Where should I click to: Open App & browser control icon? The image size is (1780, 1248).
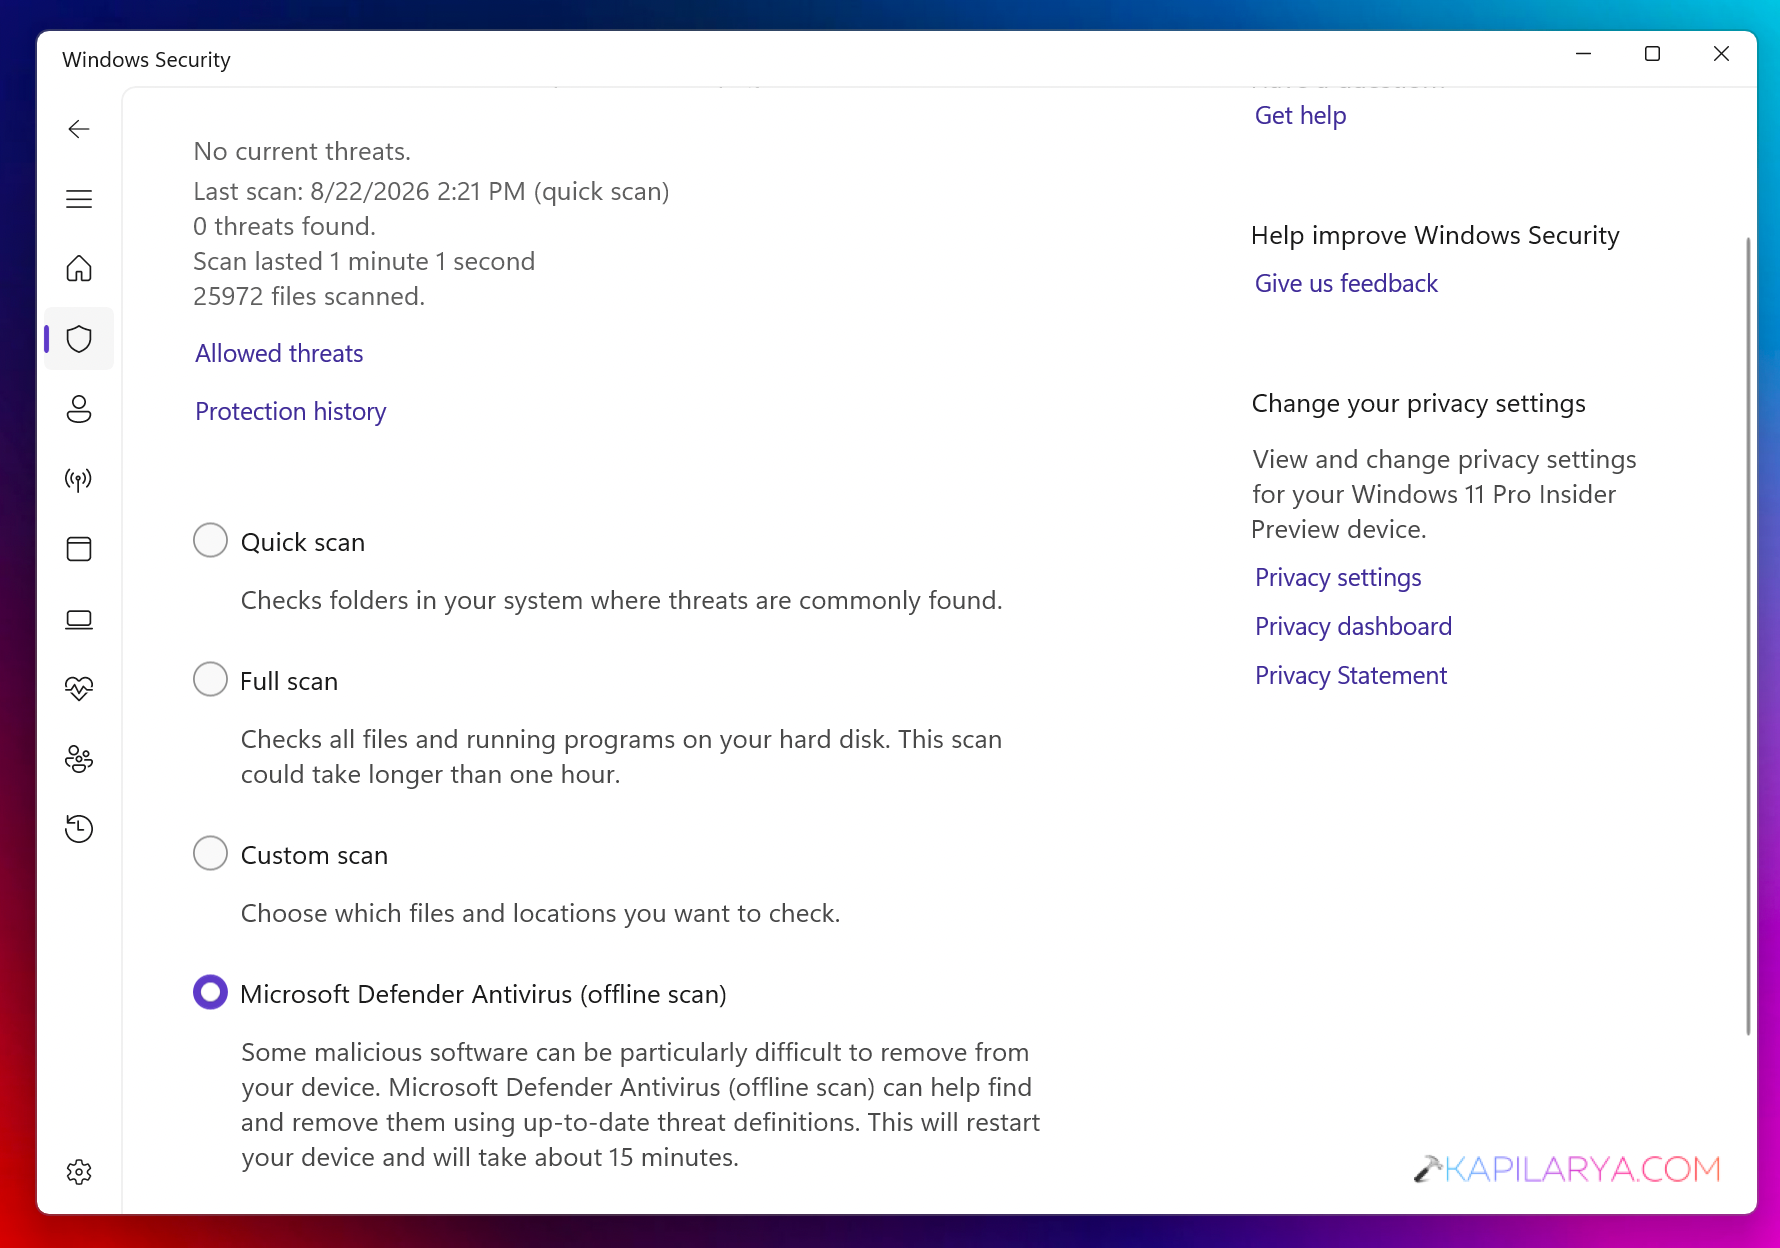[x=79, y=549]
